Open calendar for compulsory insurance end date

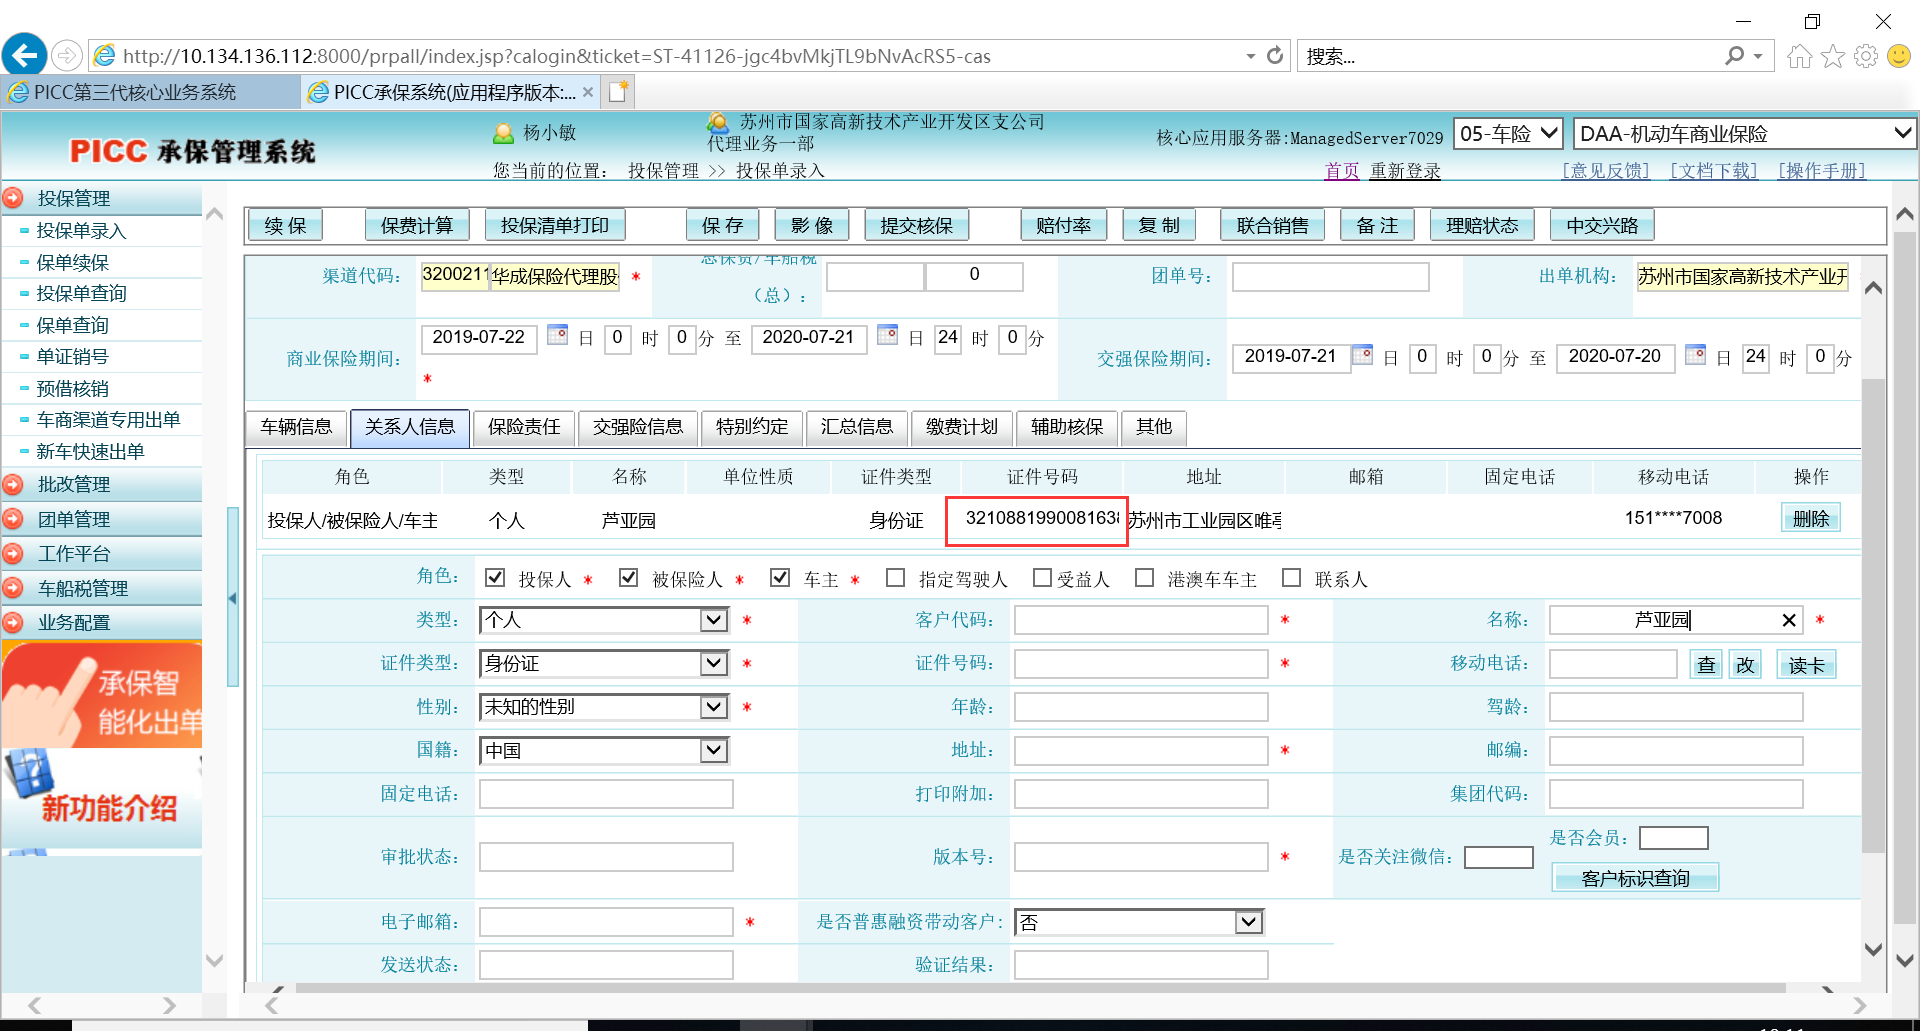(1695, 354)
